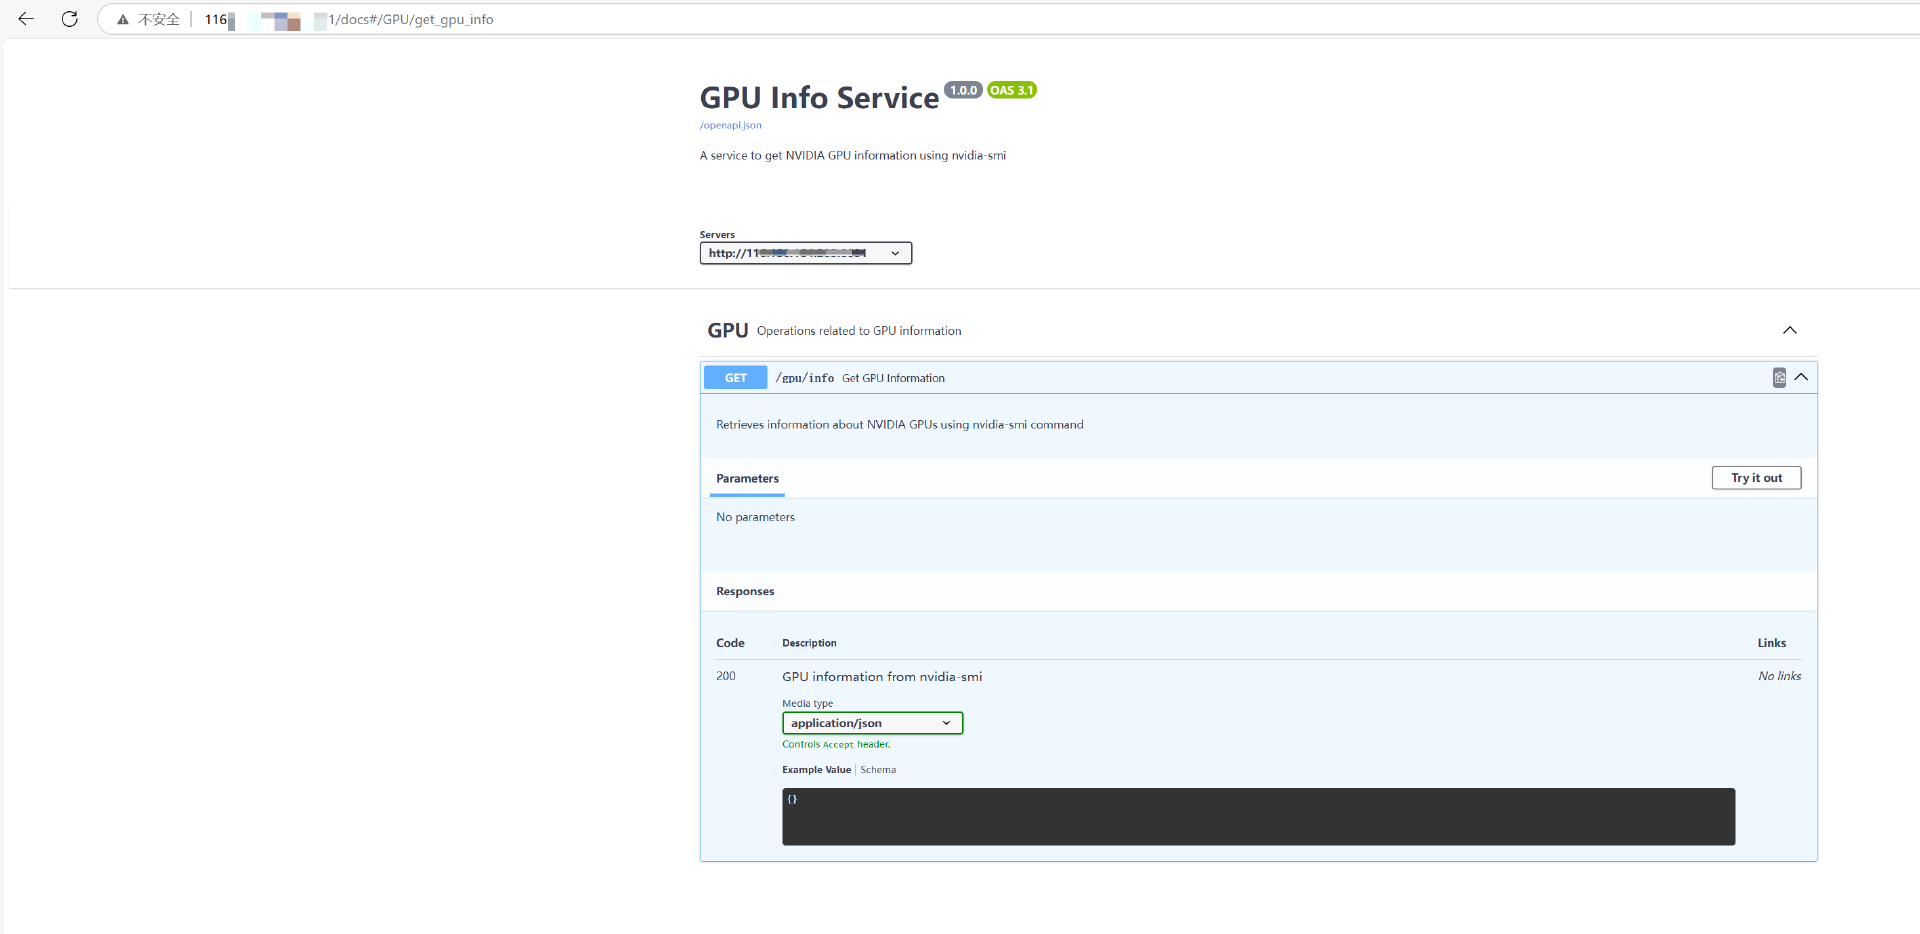The image size is (1920, 934).
Task: Click the 1.0.0 version badge
Action: 963,90
